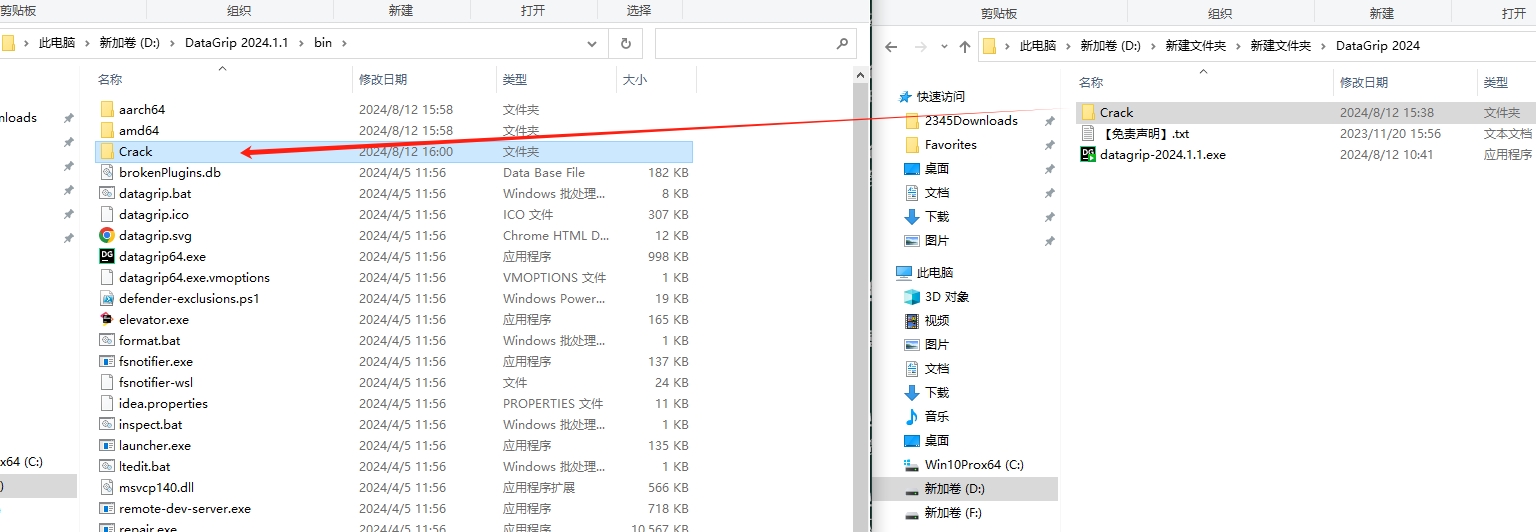Select the datagrip.ico file icon
Screen dimensions: 1536x532
[x=107, y=214]
